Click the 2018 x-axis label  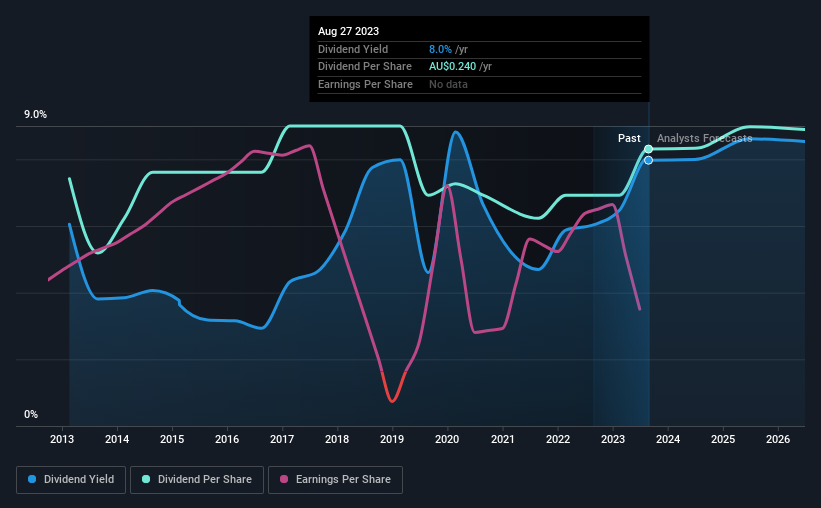tap(337, 439)
